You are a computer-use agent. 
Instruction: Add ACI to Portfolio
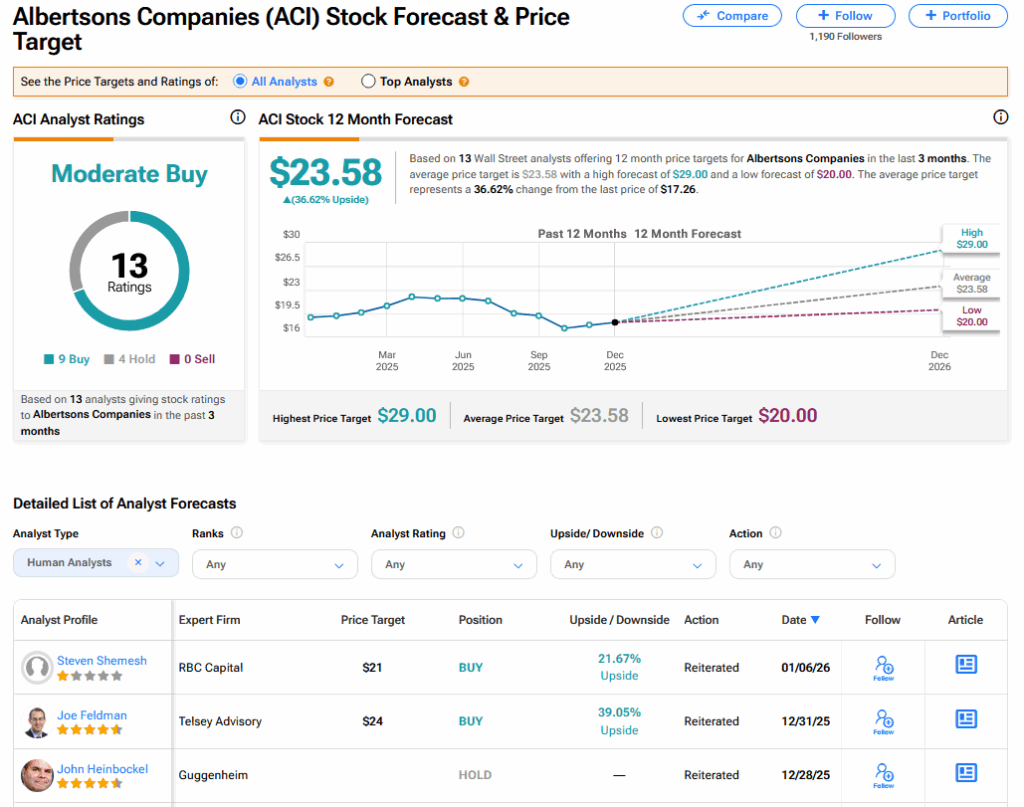click(957, 16)
